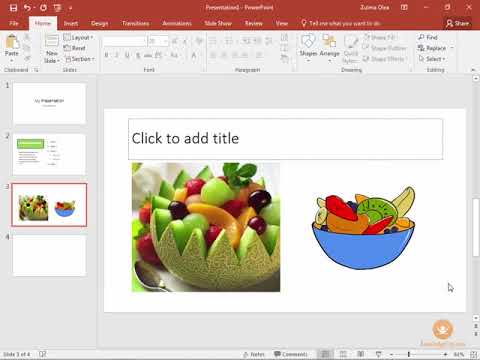
Task: Click the 'Click to add title' placeholder
Action: point(285,139)
